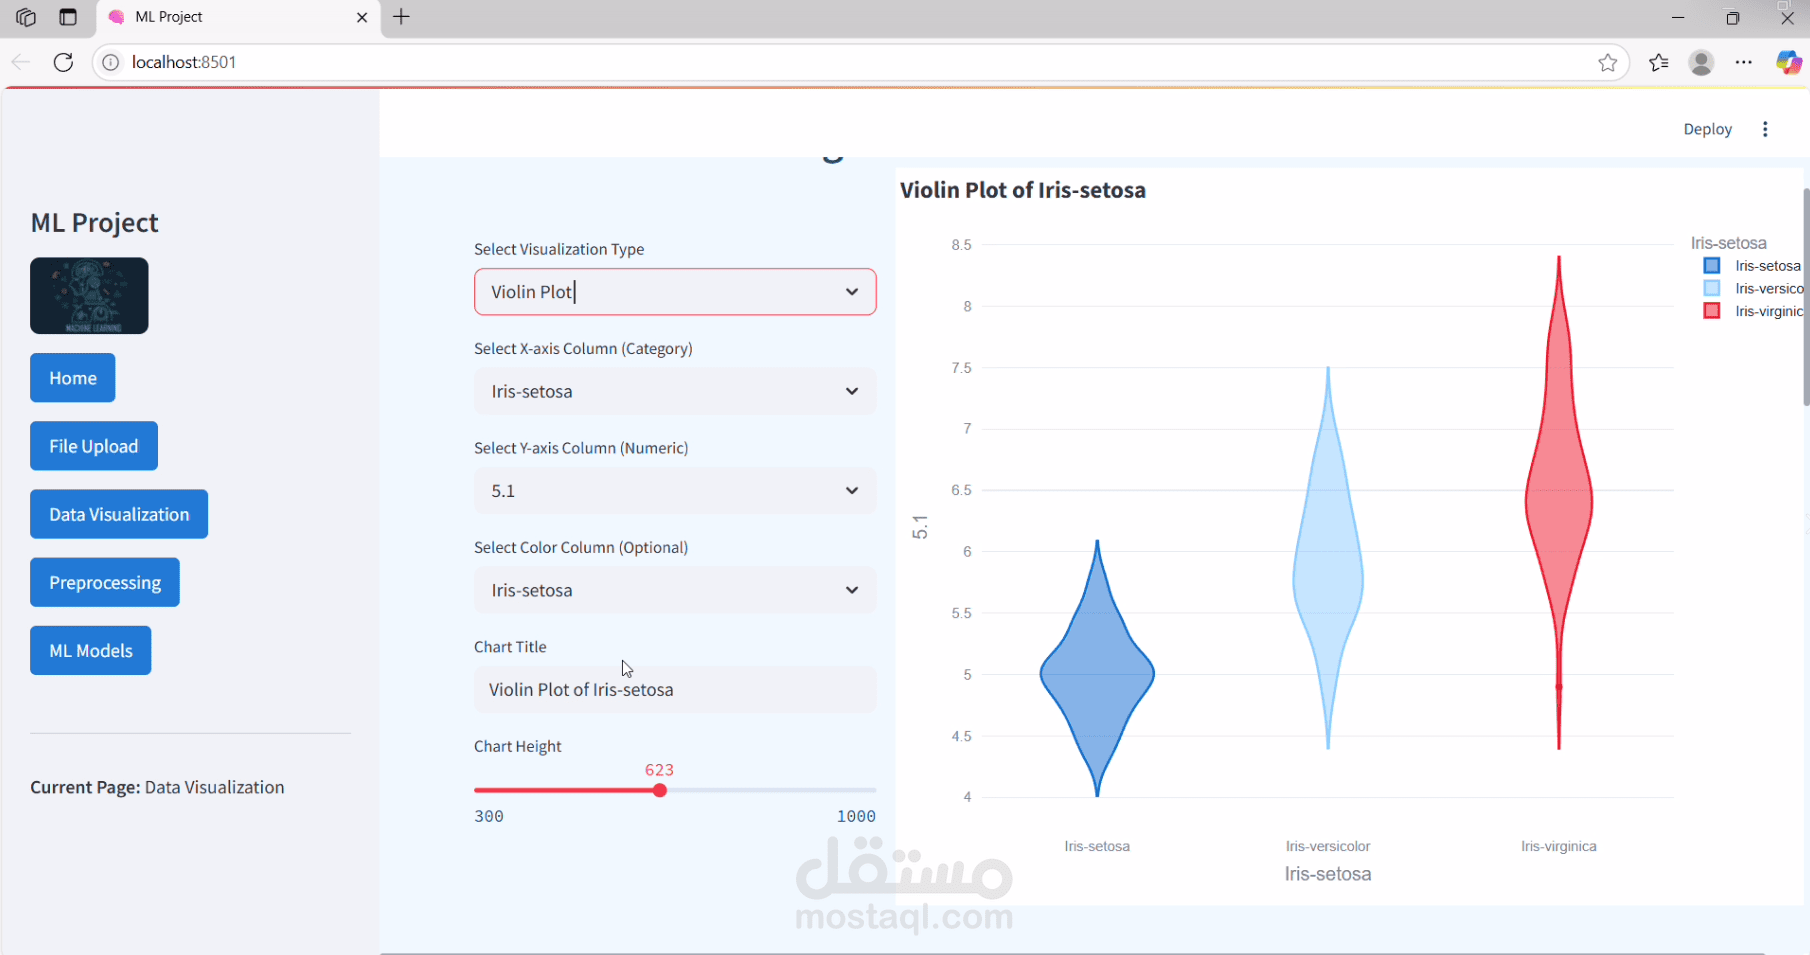Toggle the Iris-versicolor legend entry
Screen dimensions: 1810x955
1754,289
